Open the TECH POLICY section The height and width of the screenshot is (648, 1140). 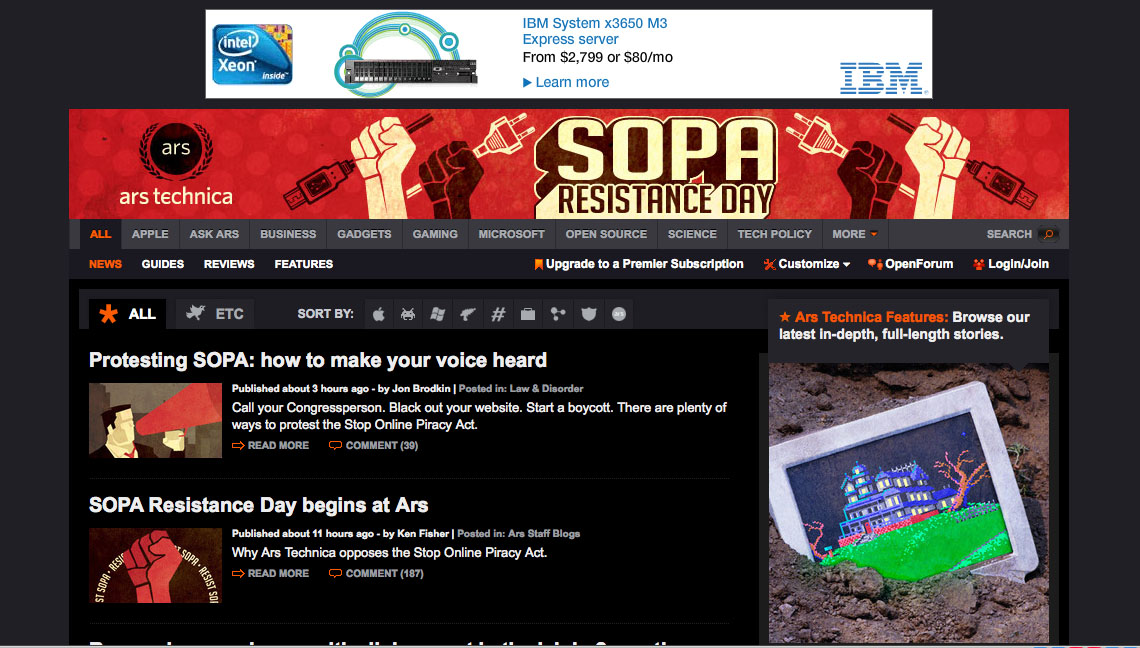[x=774, y=234]
